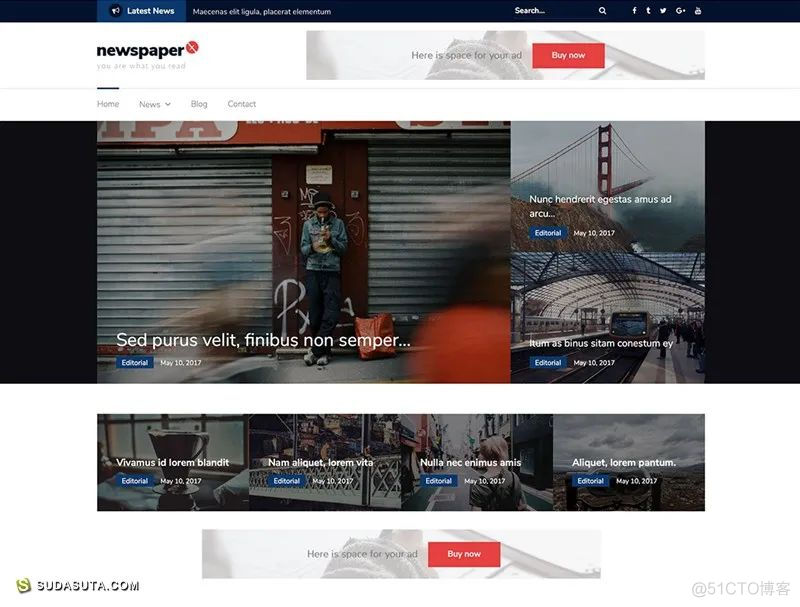Go to the Contact menu item
This screenshot has height=607, width=800.
point(242,104)
